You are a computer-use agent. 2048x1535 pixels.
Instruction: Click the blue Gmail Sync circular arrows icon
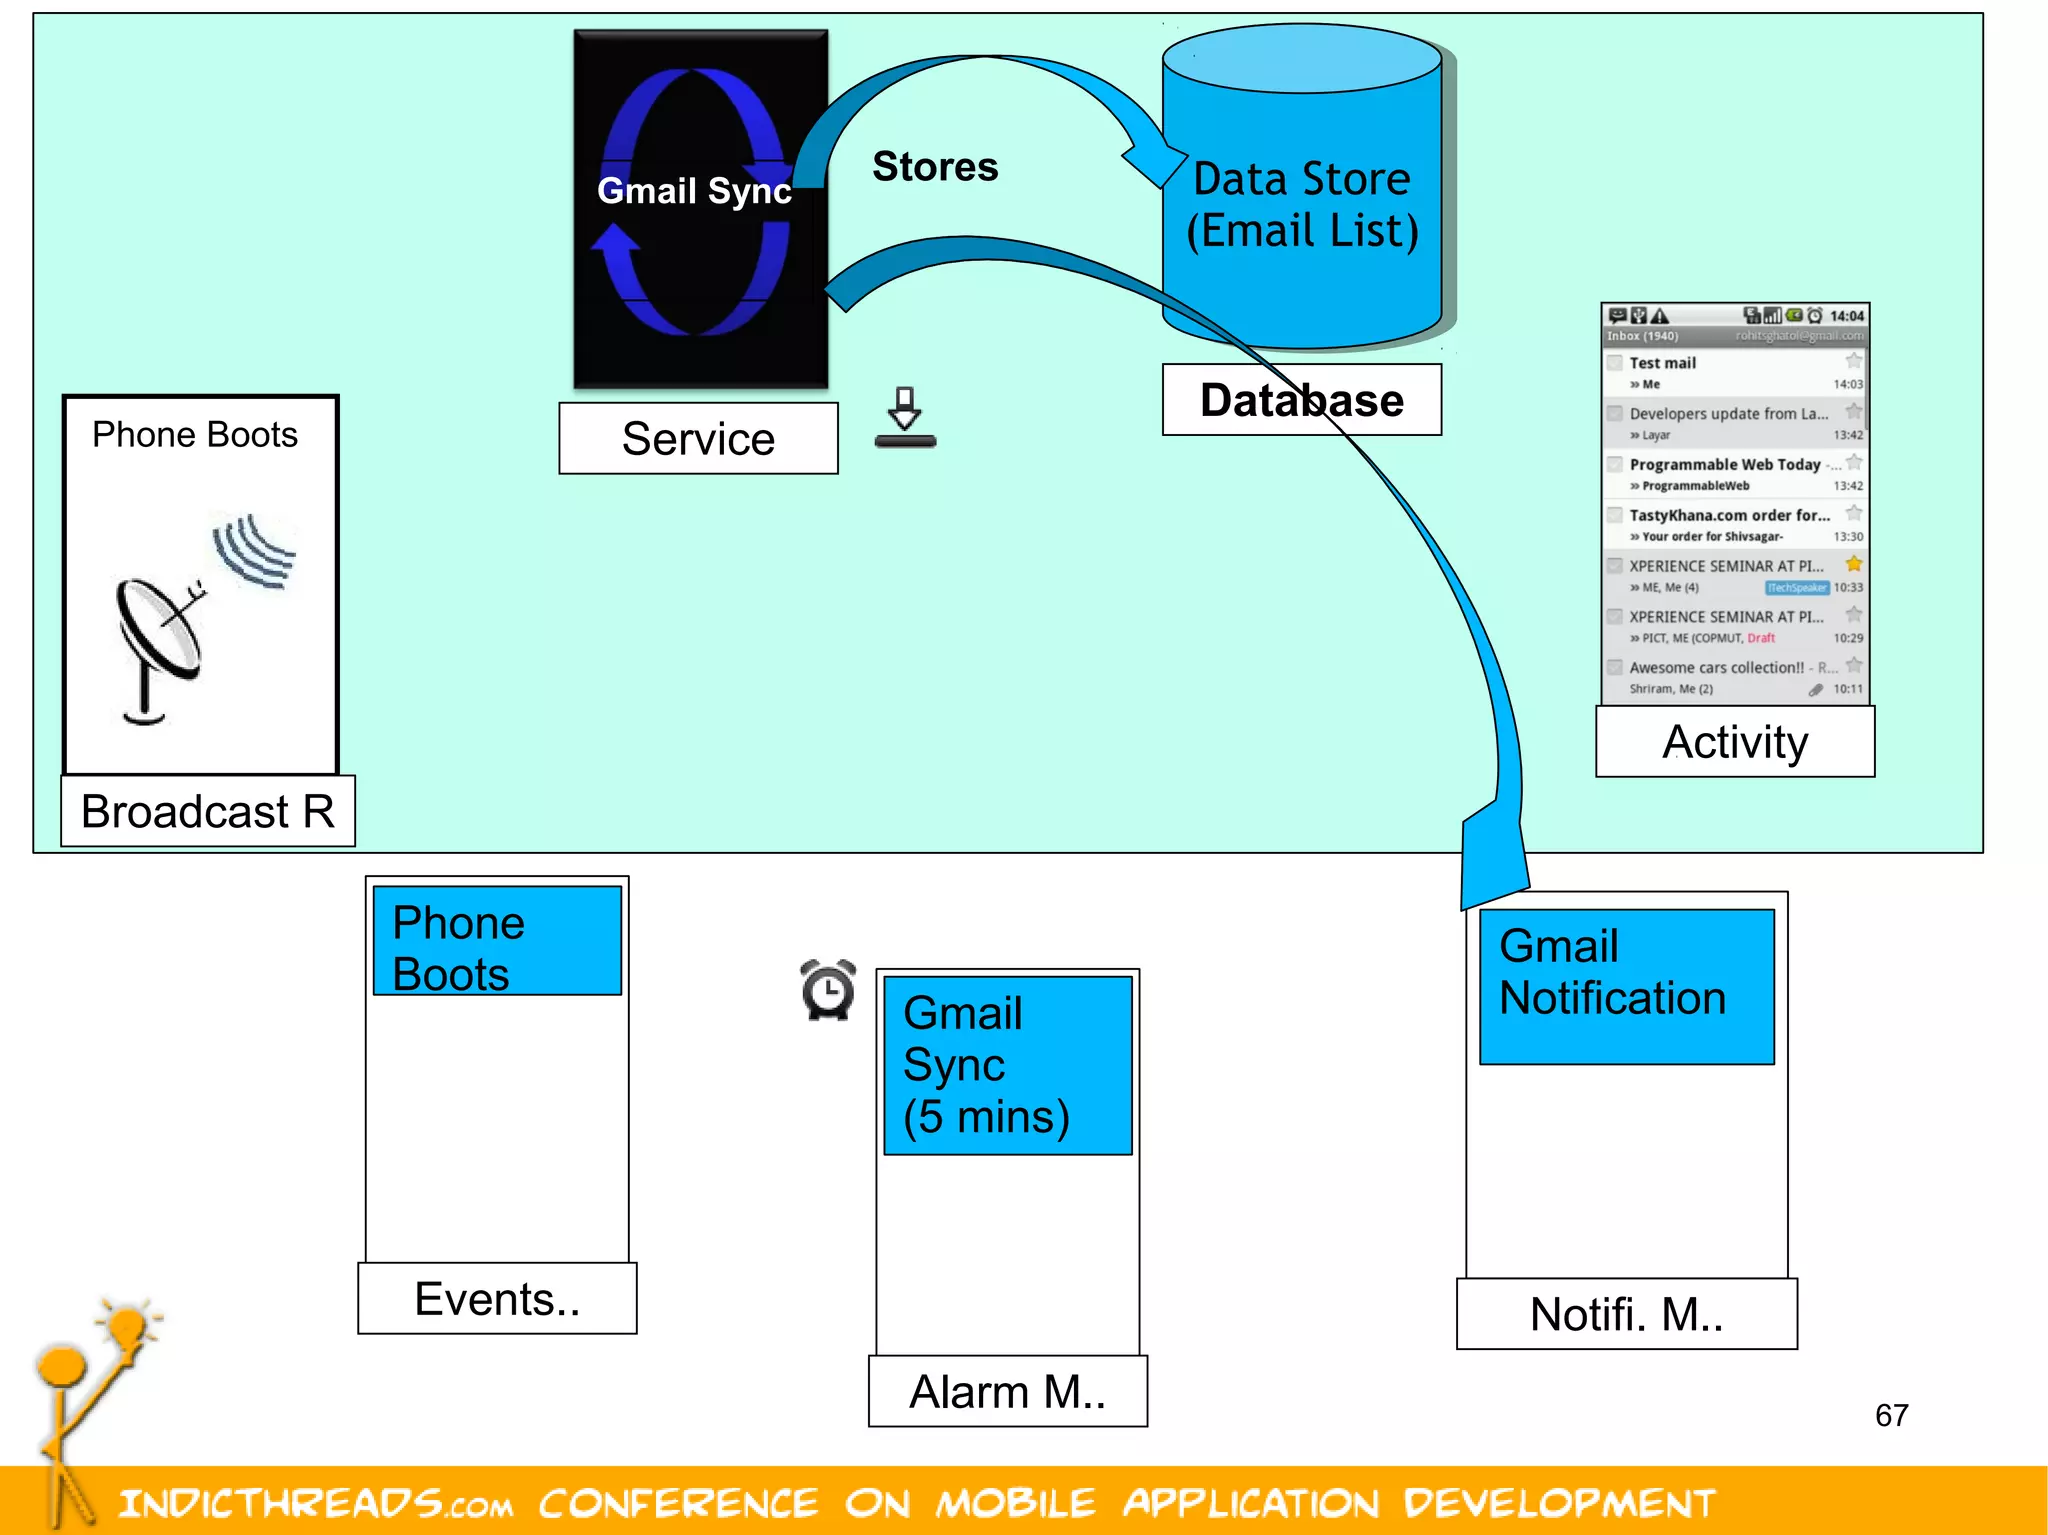pyautogui.click(x=697, y=200)
